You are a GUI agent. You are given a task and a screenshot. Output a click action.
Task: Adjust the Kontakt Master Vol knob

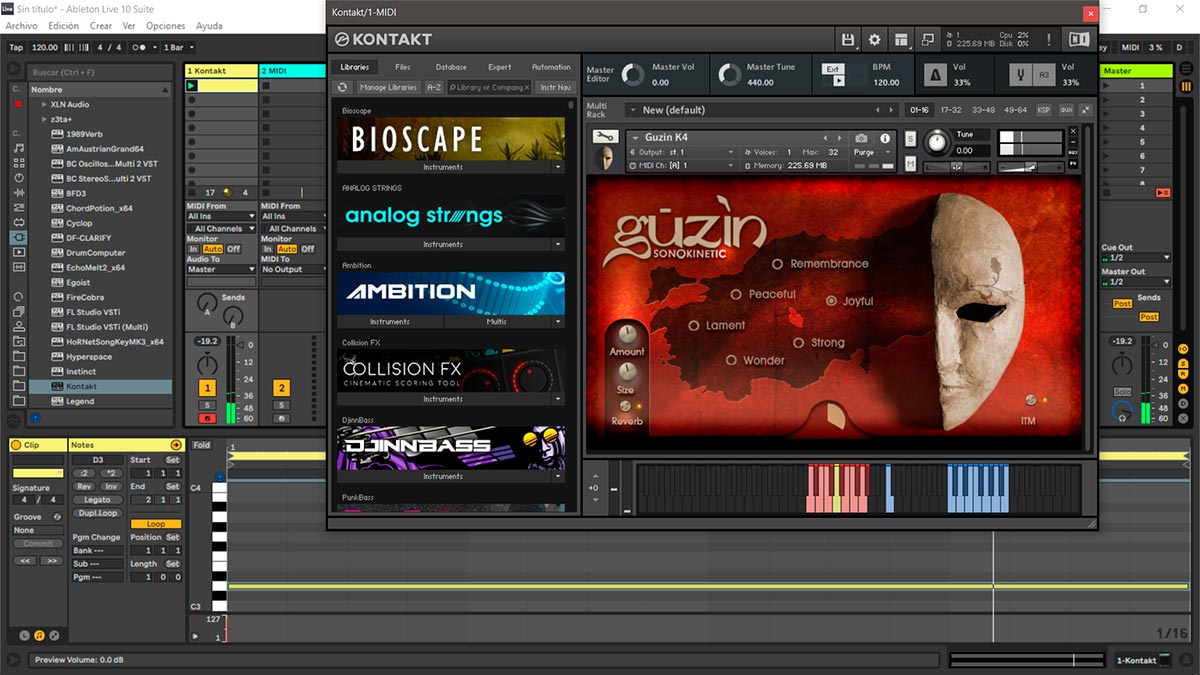point(632,74)
